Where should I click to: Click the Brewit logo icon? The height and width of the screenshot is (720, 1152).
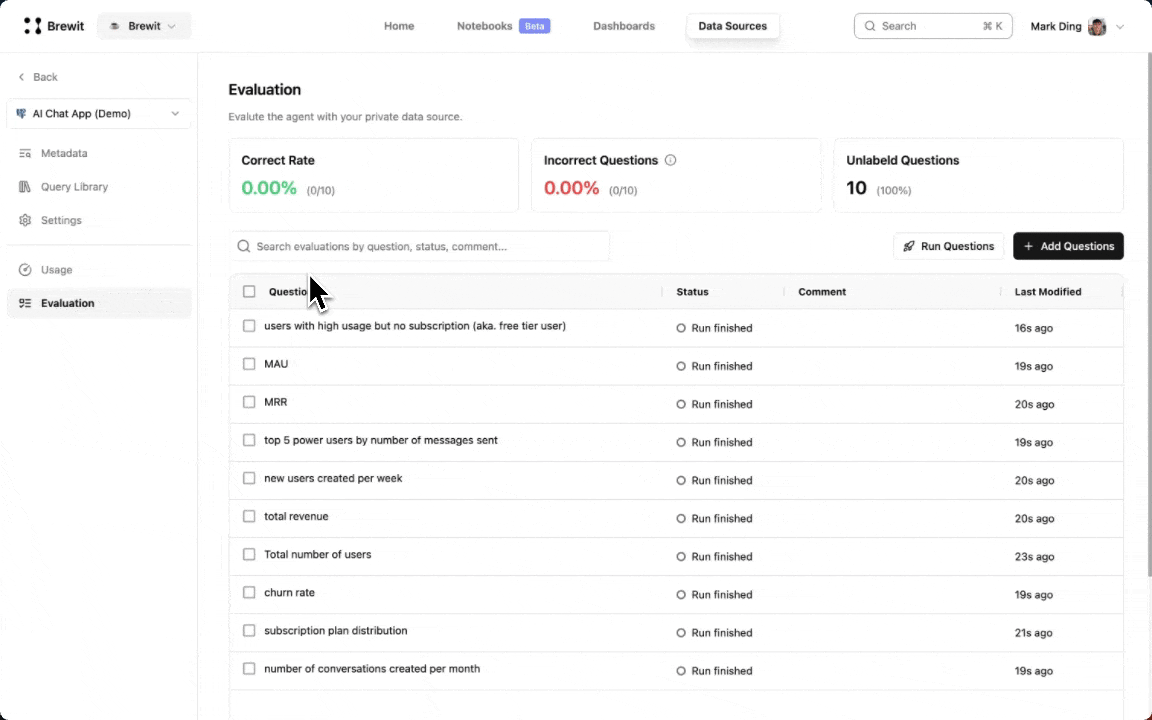[33, 26]
